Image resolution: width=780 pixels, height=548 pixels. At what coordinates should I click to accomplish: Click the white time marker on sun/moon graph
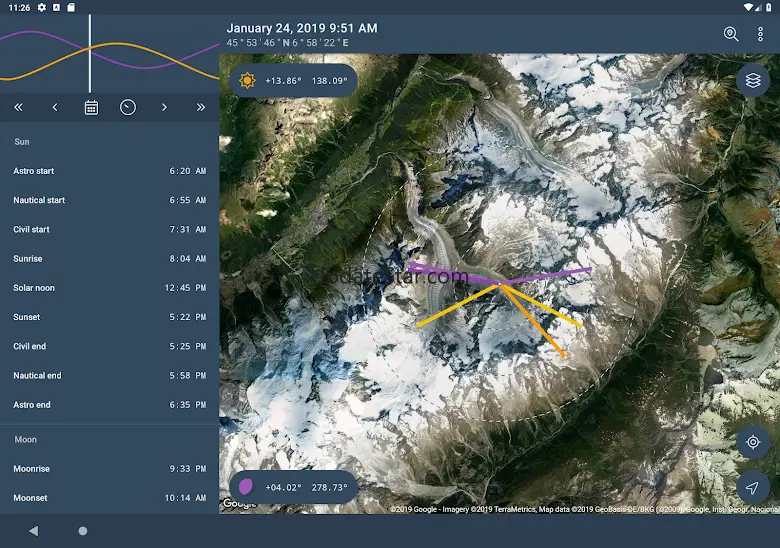pos(90,53)
